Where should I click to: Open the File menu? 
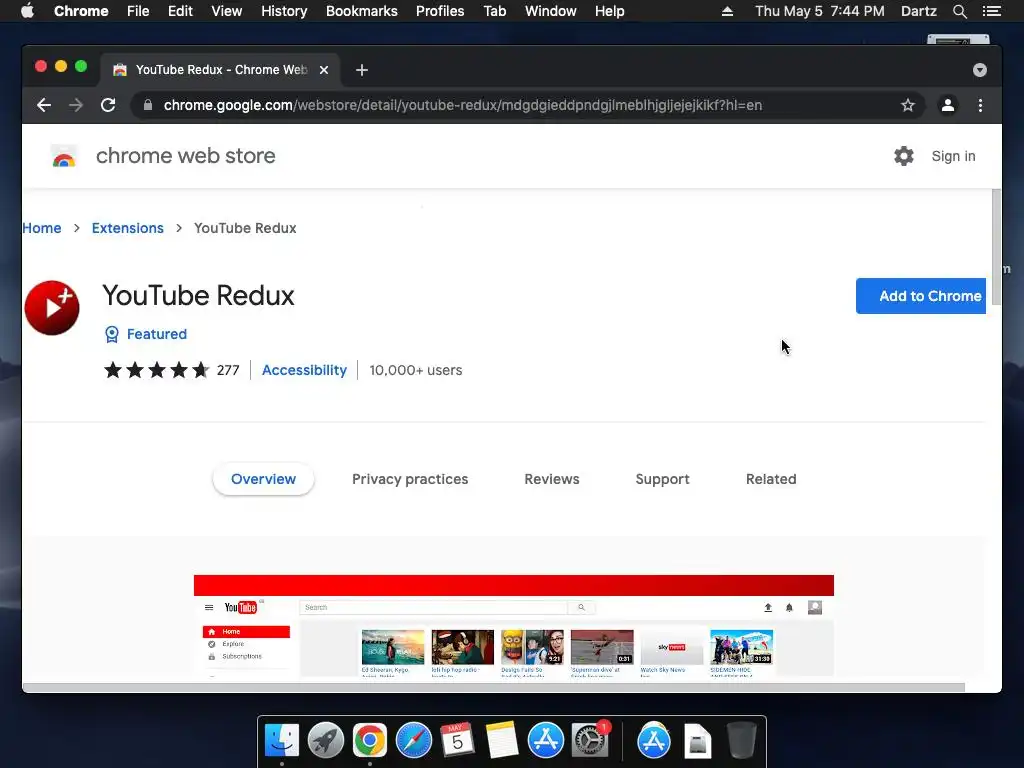pyautogui.click(x=138, y=11)
